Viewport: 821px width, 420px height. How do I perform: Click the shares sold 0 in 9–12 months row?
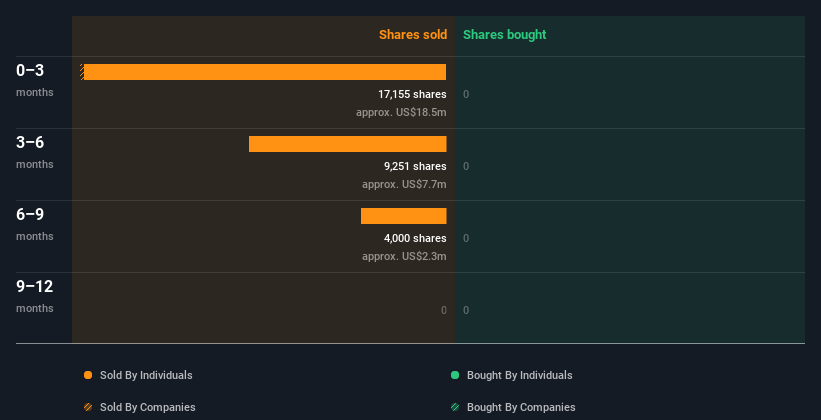444,310
